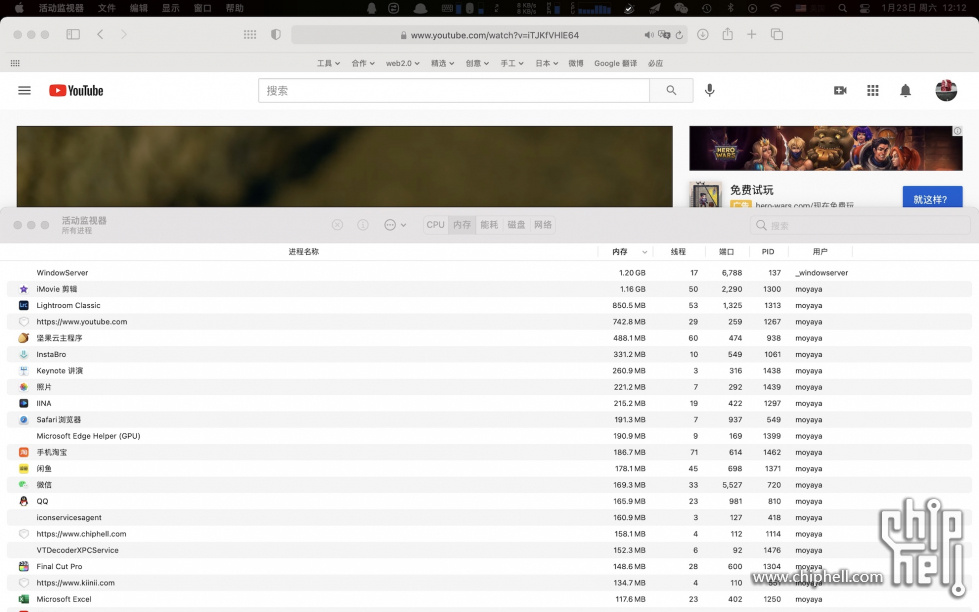Open the 帮助 menu in the menu bar
979x612 pixels.
click(235, 8)
